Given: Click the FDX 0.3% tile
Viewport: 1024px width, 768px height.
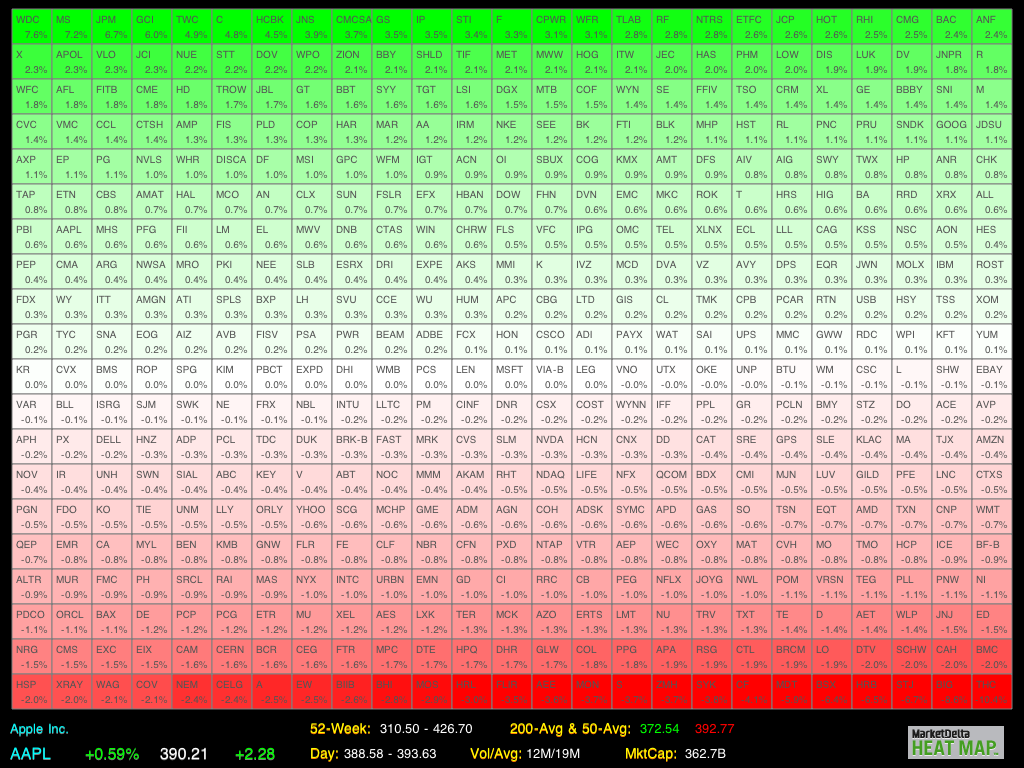Looking at the screenshot, I should 31,307.
